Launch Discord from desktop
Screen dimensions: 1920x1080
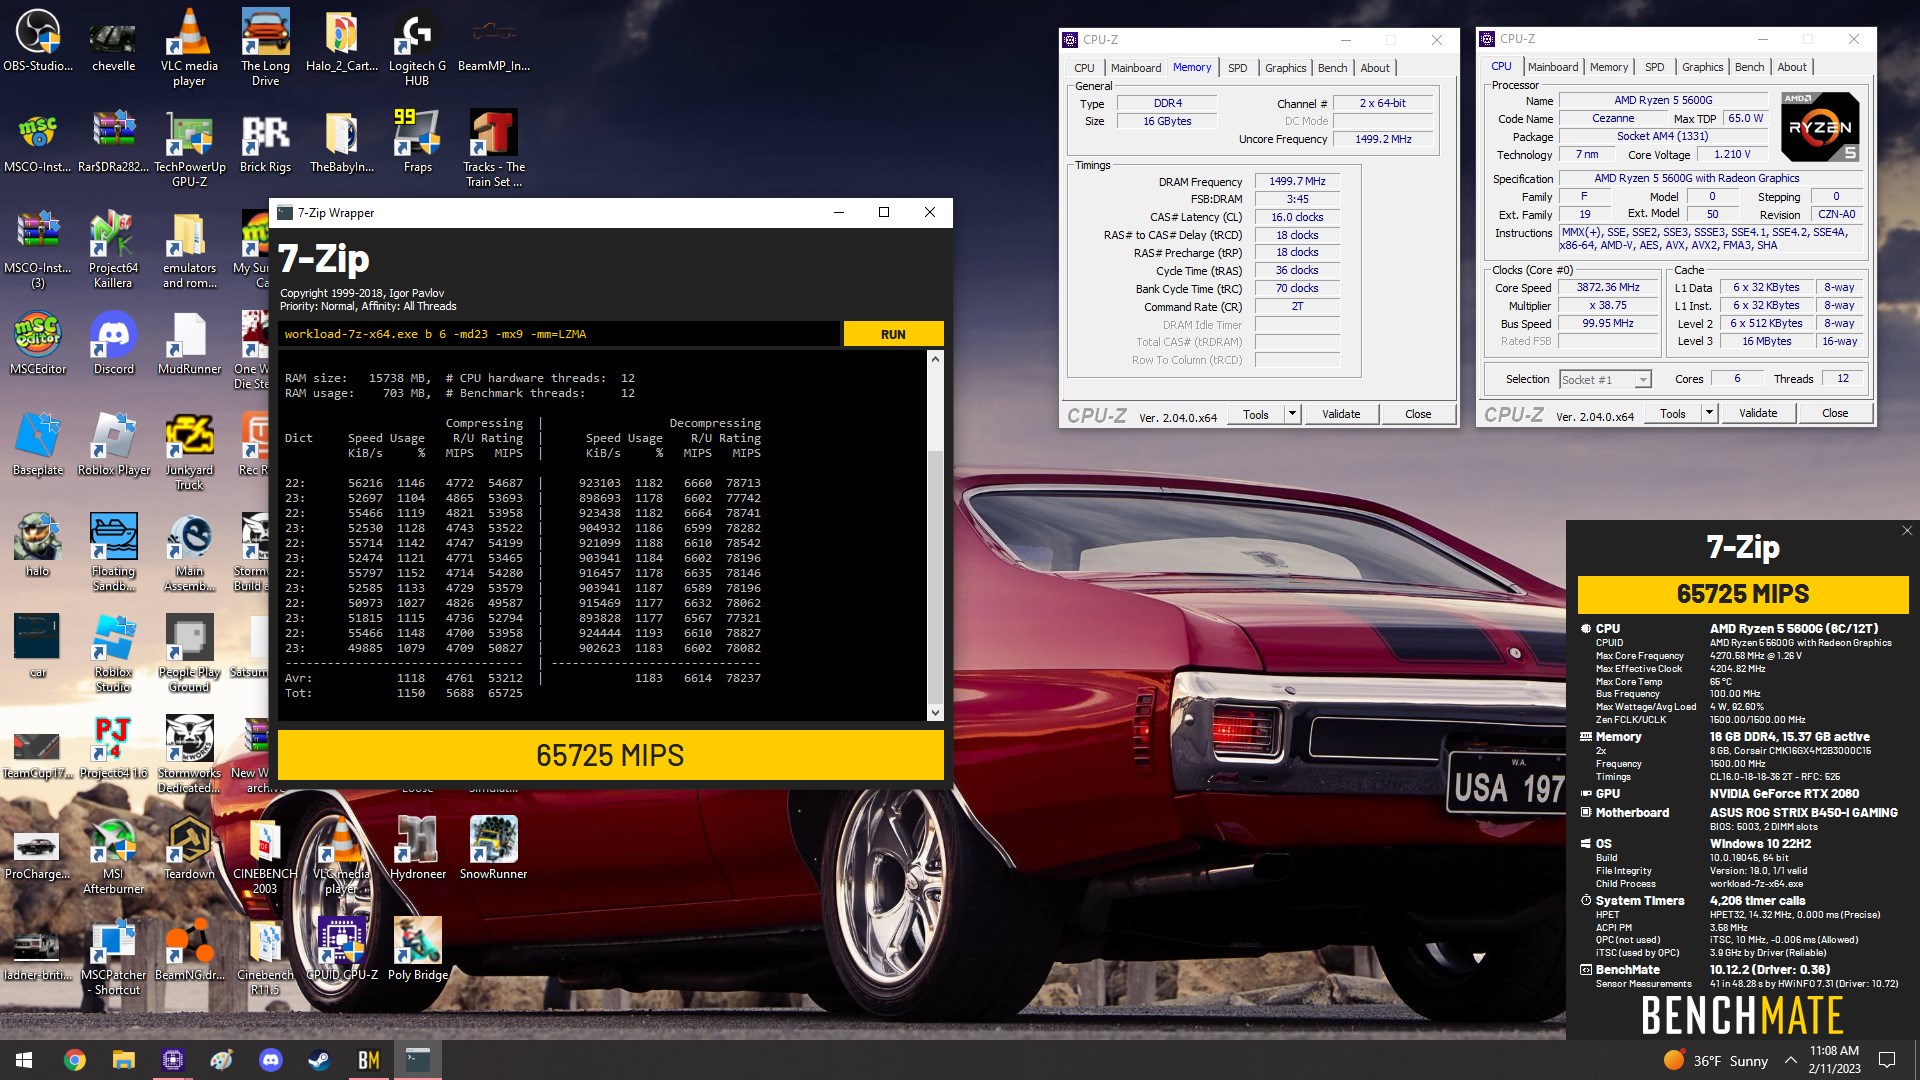pos(113,343)
